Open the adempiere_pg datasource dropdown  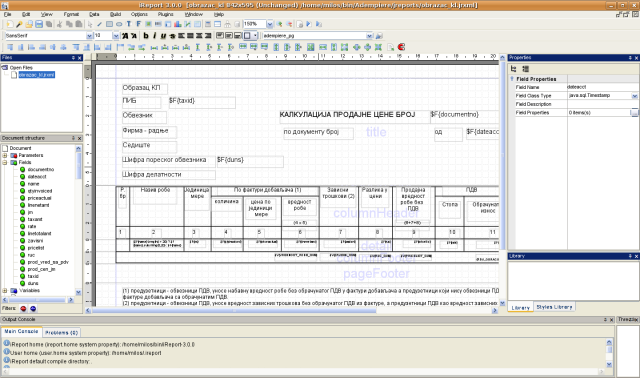pos(369,36)
